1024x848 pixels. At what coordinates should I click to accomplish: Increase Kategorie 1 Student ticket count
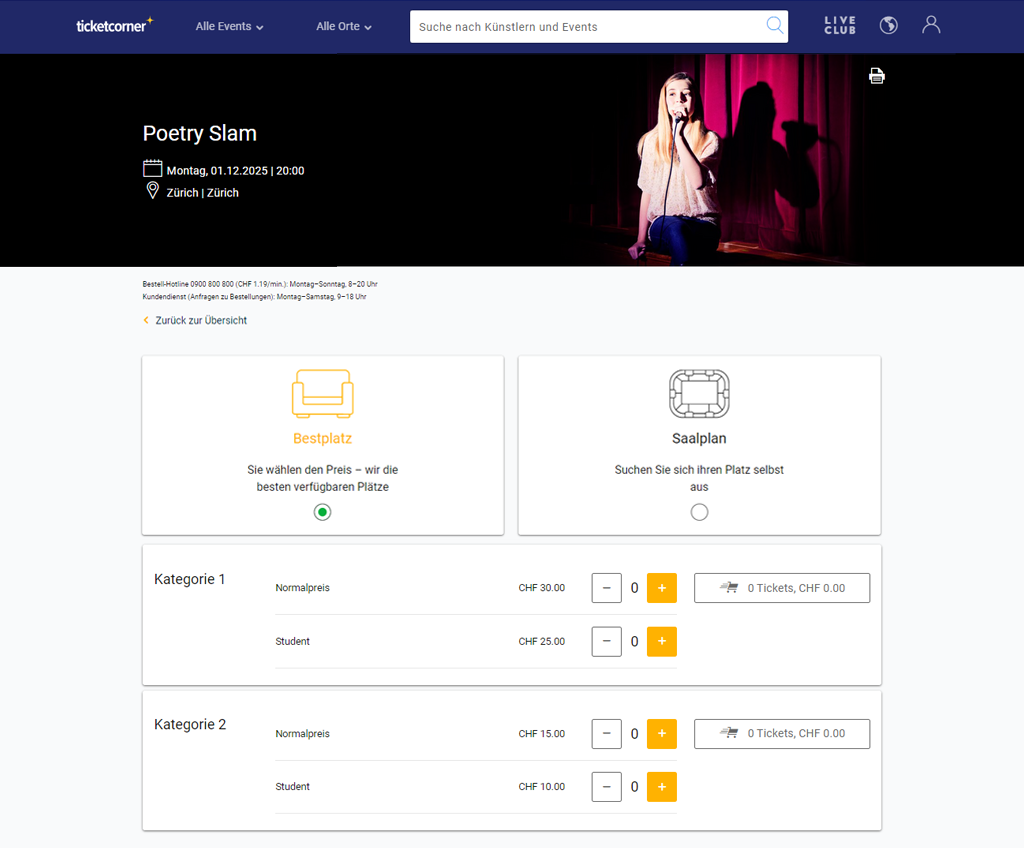[x=662, y=642]
